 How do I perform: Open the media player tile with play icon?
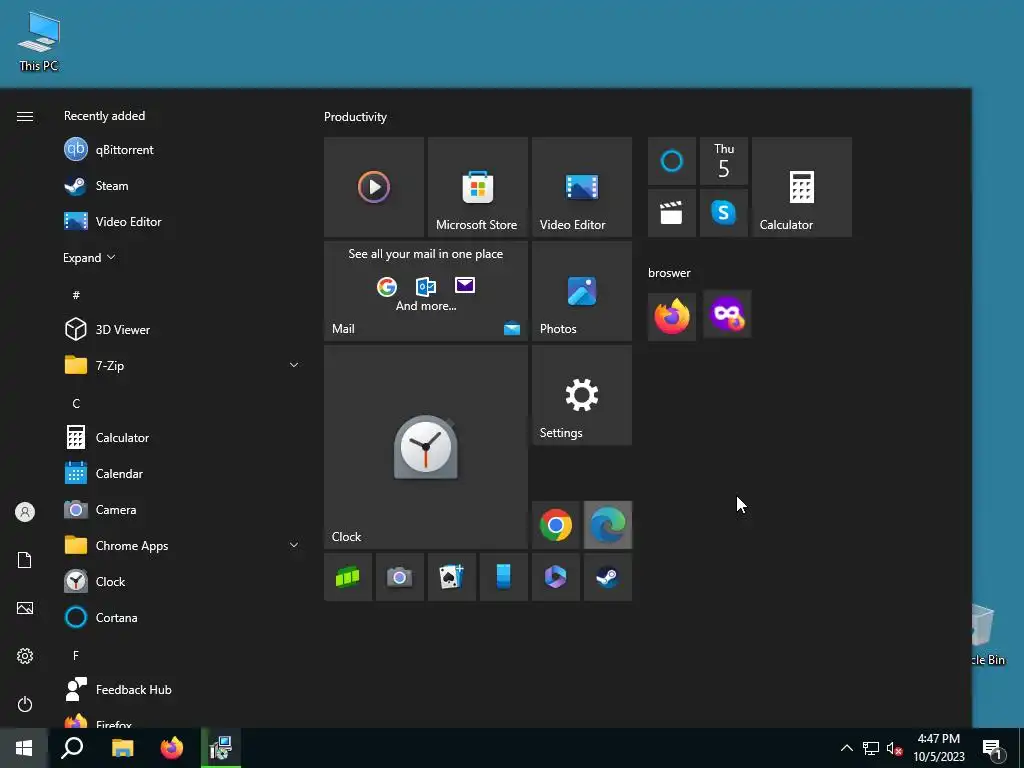point(374,187)
